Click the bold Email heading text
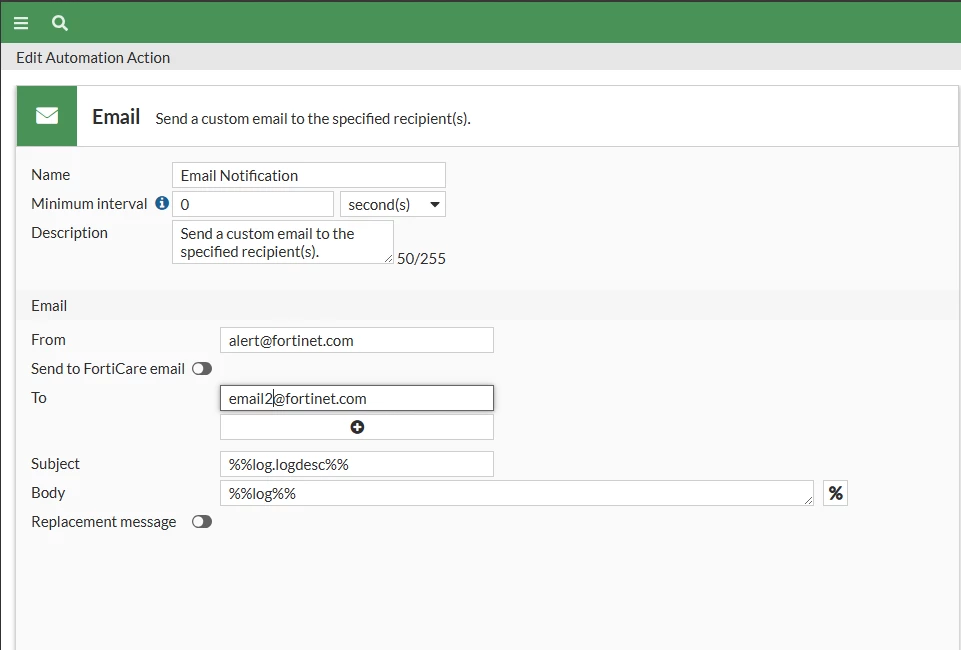961x650 pixels. [116, 116]
